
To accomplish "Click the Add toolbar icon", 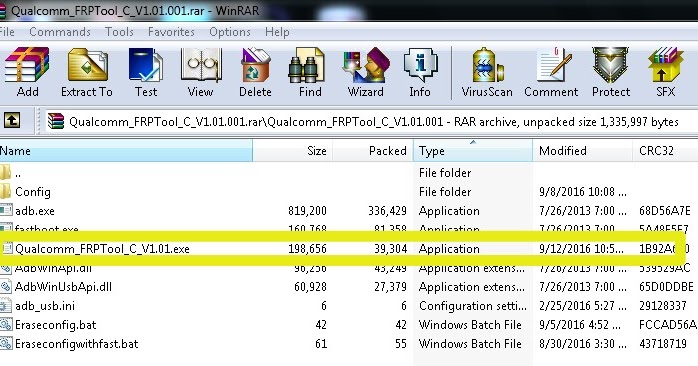I will pyautogui.click(x=27, y=65).
